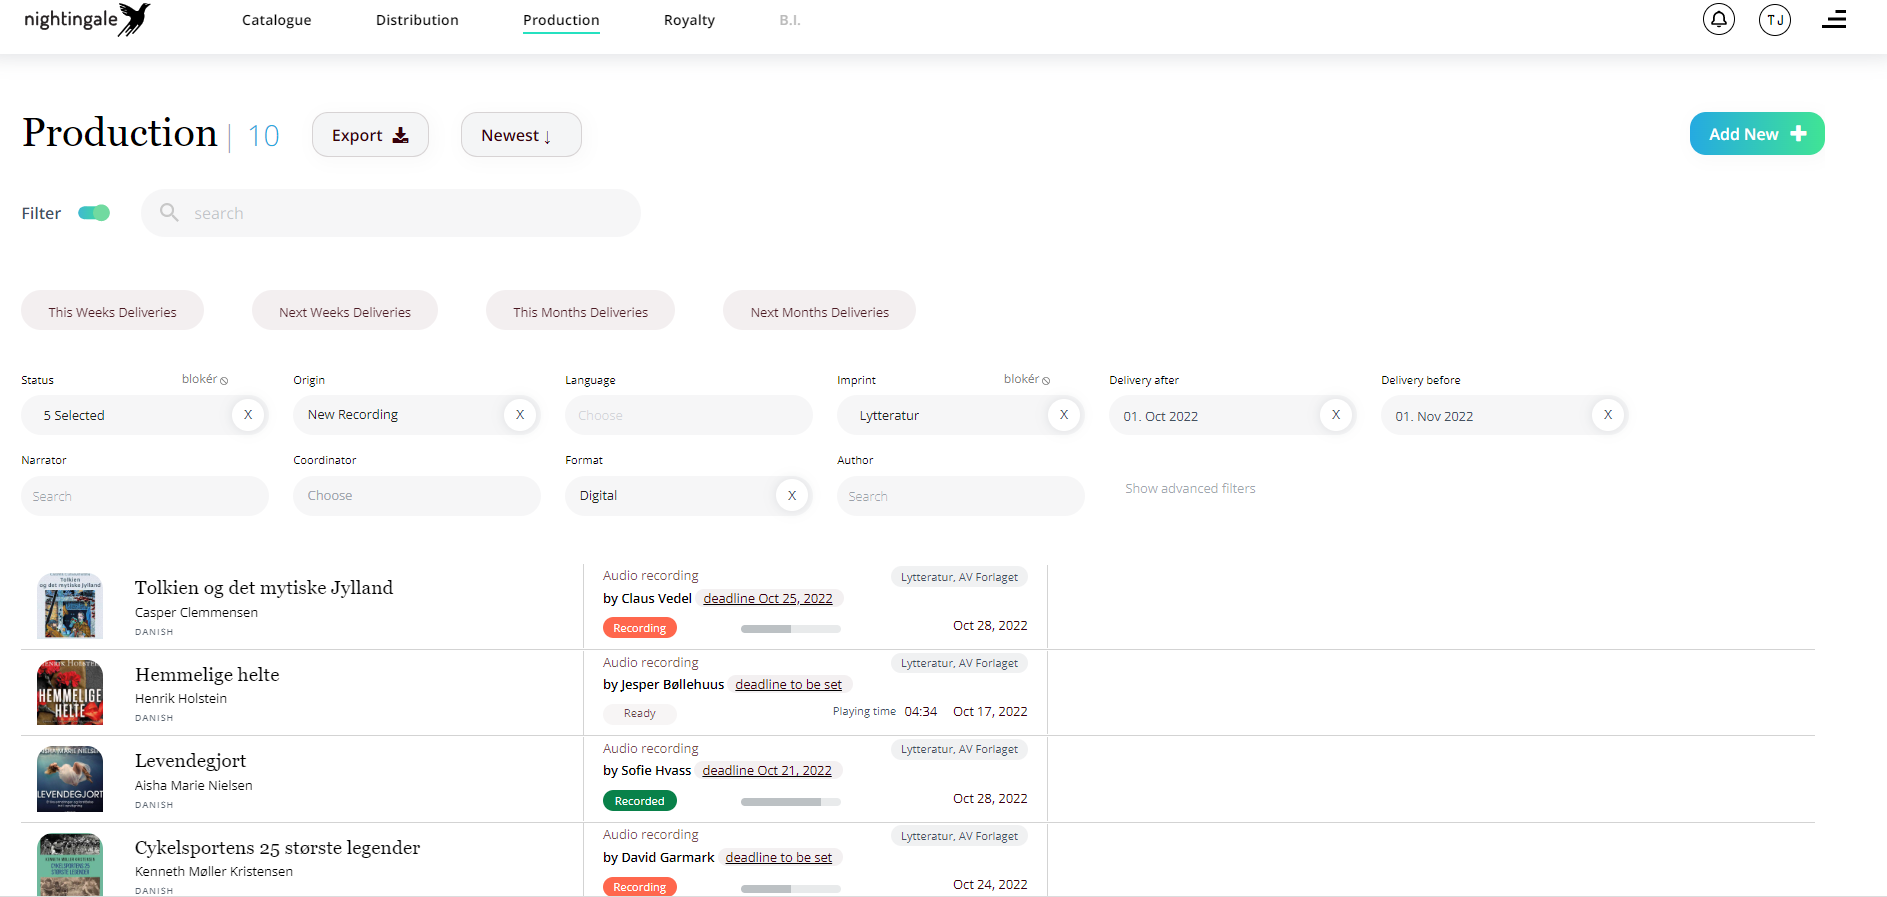
Task: Click Cykelsportens deadline to be set link
Action: 778,857
